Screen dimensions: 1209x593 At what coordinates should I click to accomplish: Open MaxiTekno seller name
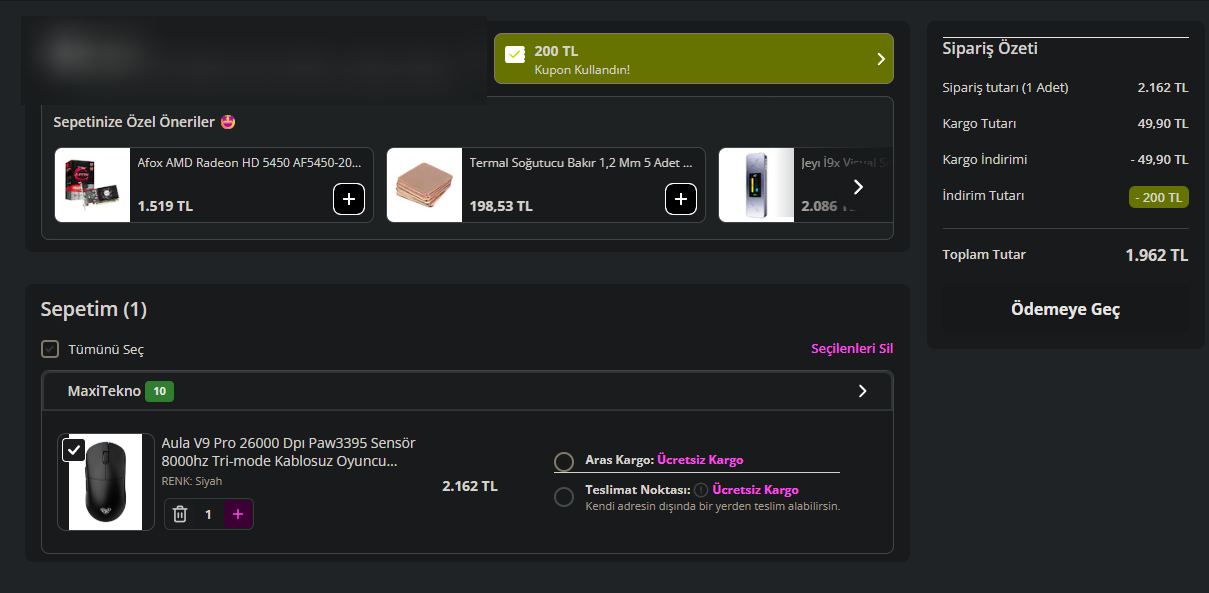point(104,391)
